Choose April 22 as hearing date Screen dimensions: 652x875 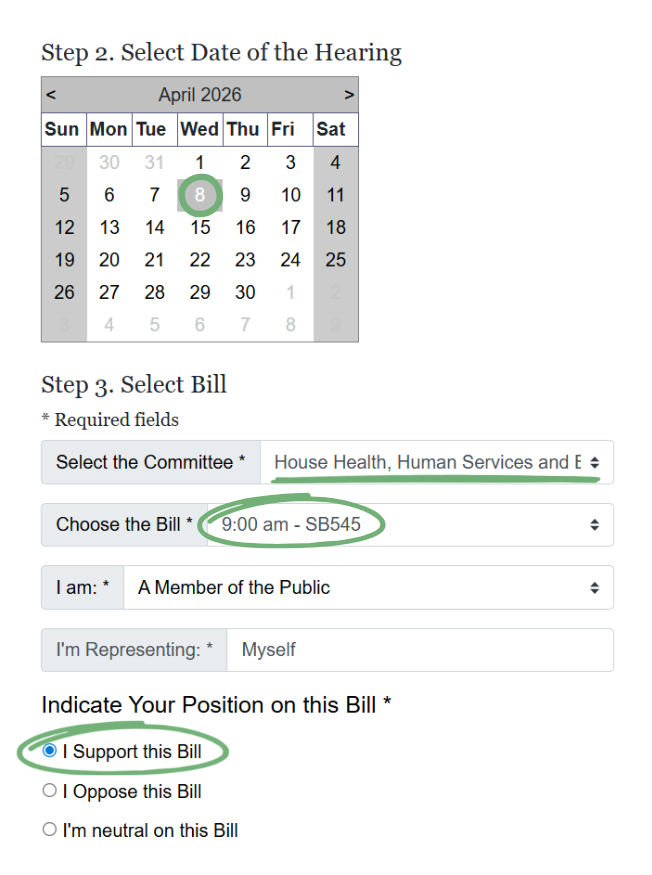point(200,260)
